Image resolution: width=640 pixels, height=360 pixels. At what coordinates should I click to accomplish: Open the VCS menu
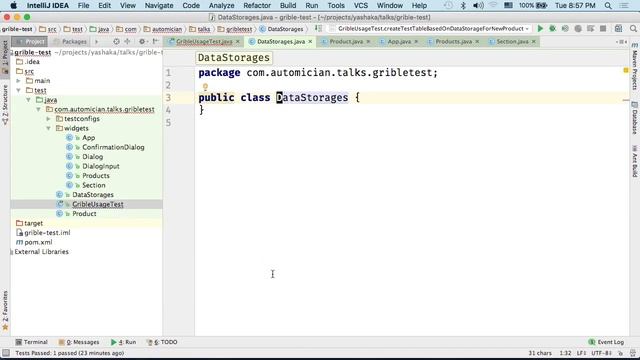pos(360,6)
